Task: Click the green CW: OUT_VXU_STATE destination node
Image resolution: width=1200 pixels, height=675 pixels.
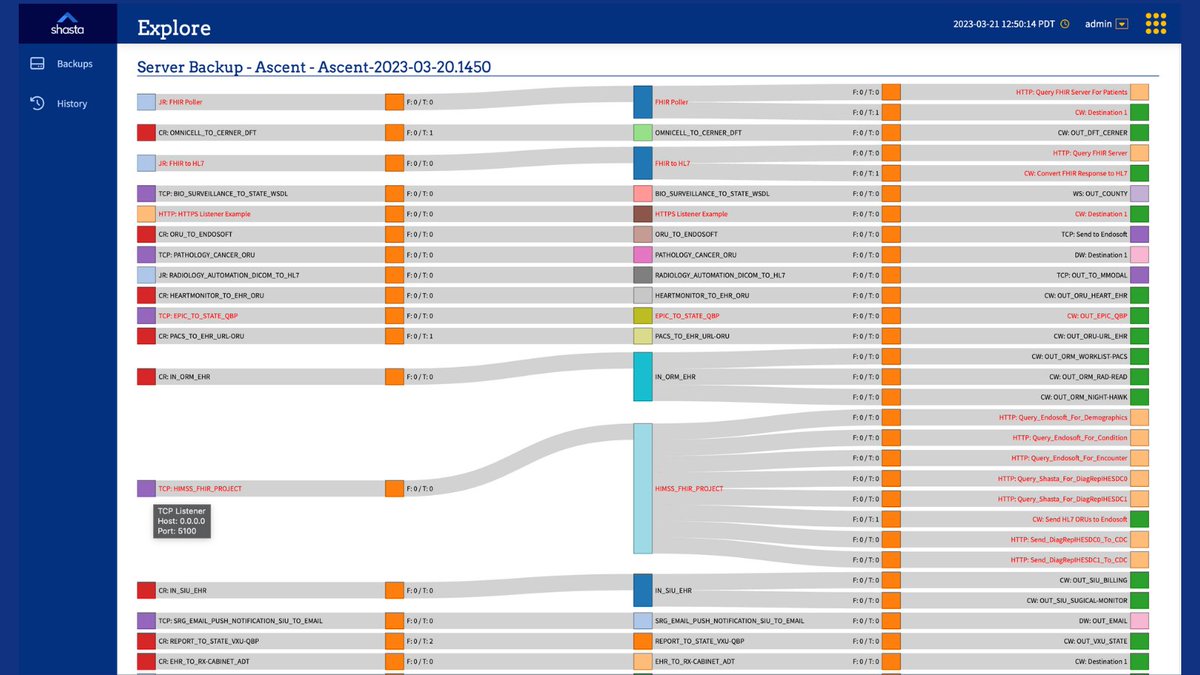Action: pos(1140,641)
